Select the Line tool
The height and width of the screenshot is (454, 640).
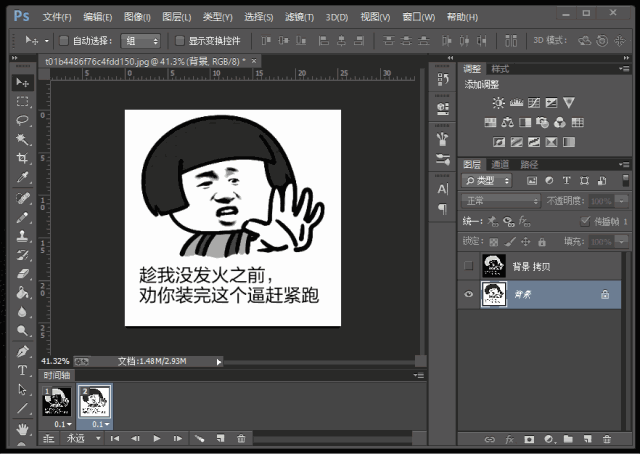click(x=22, y=408)
